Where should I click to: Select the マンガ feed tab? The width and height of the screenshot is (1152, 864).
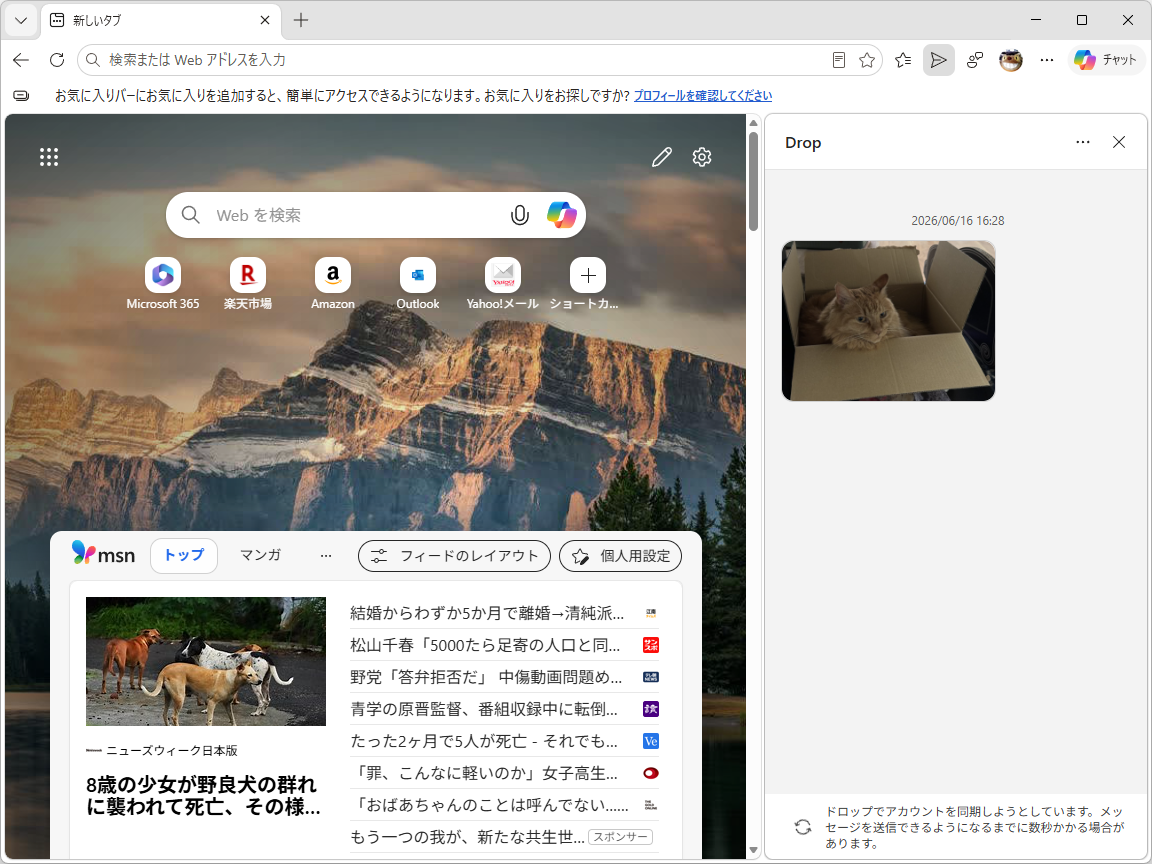[x=260, y=555]
